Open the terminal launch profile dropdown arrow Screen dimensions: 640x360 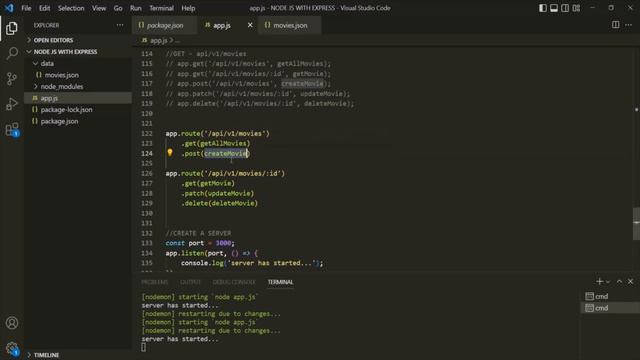click(608, 282)
